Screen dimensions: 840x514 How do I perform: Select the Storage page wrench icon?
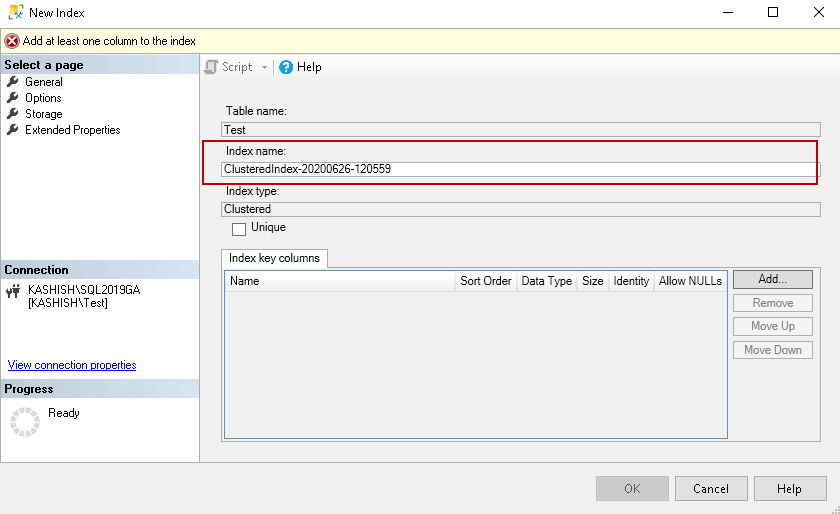[13, 114]
